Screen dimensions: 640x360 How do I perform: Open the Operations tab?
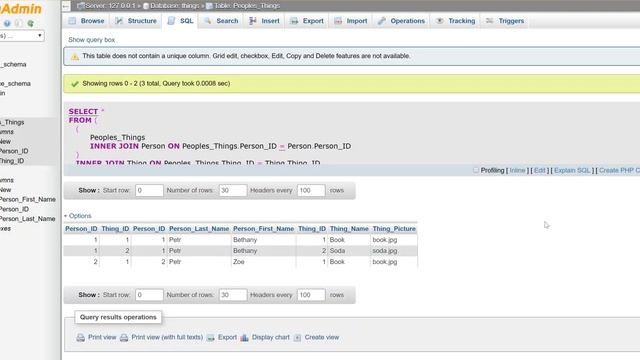401,21
